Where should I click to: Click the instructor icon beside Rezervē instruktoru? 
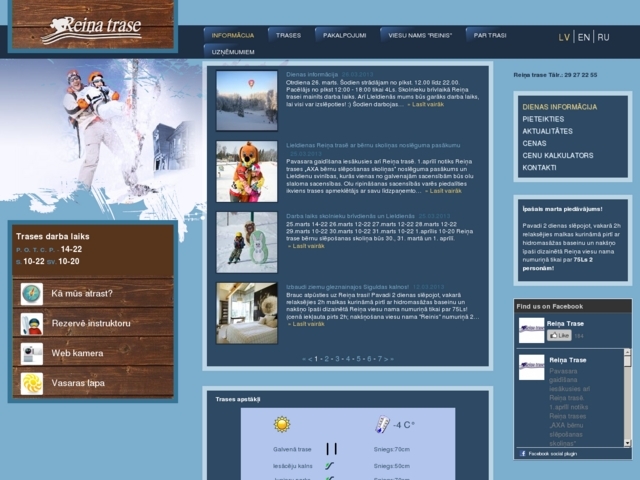point(32,324)
